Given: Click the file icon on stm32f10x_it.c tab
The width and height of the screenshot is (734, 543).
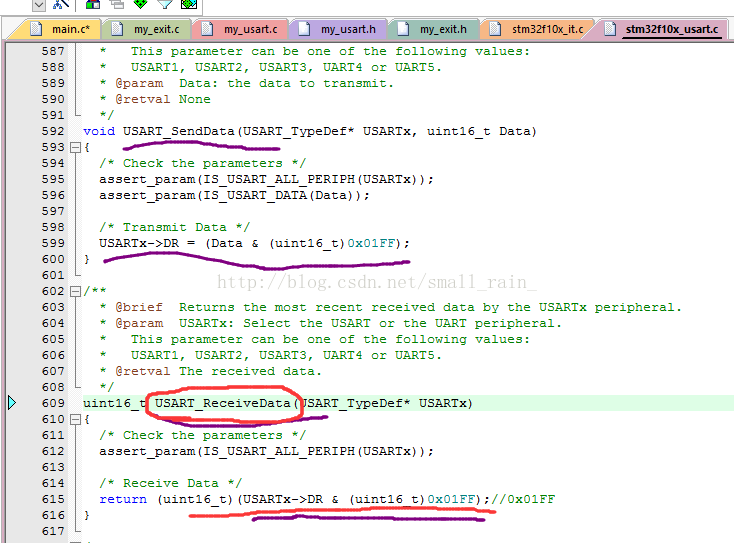Looking at the screenshot, I should pos(495,29).
